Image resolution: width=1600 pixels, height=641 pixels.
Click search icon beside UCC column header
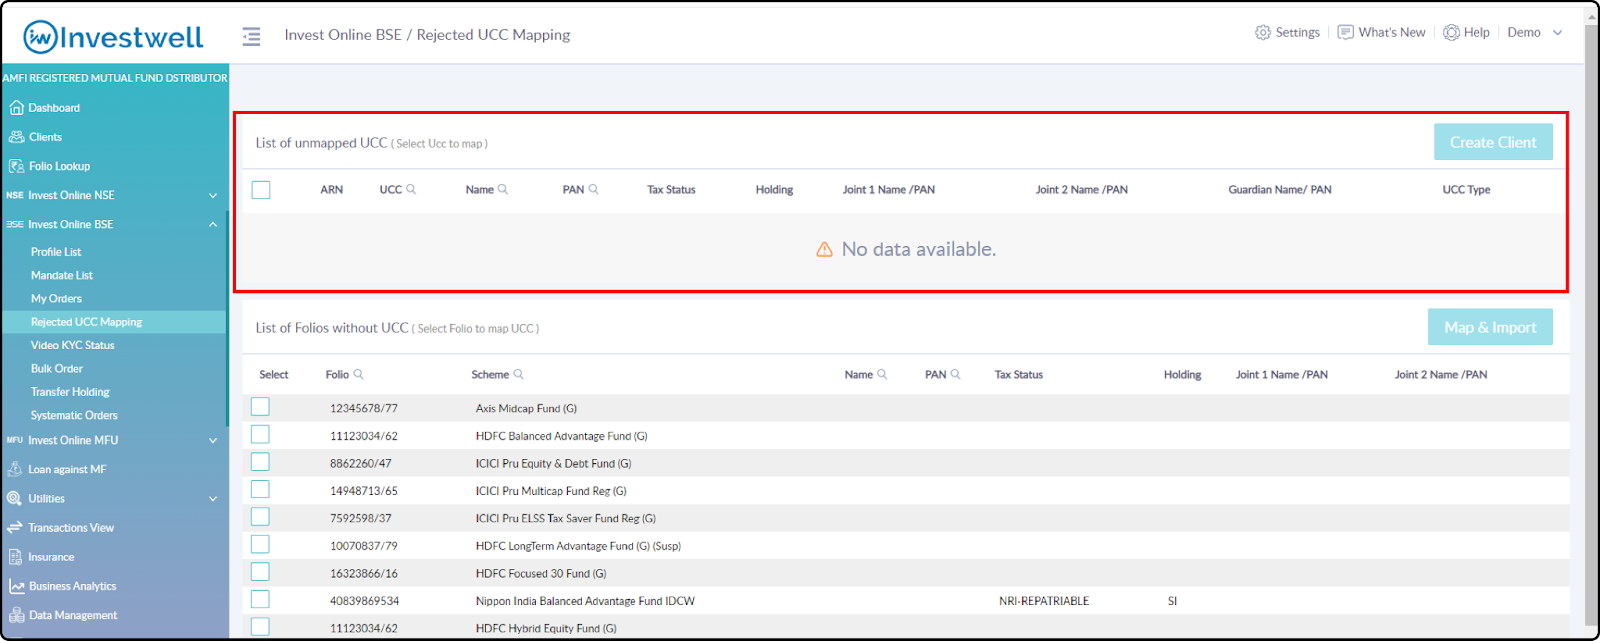pyautogui.click(x=411, y=189)
